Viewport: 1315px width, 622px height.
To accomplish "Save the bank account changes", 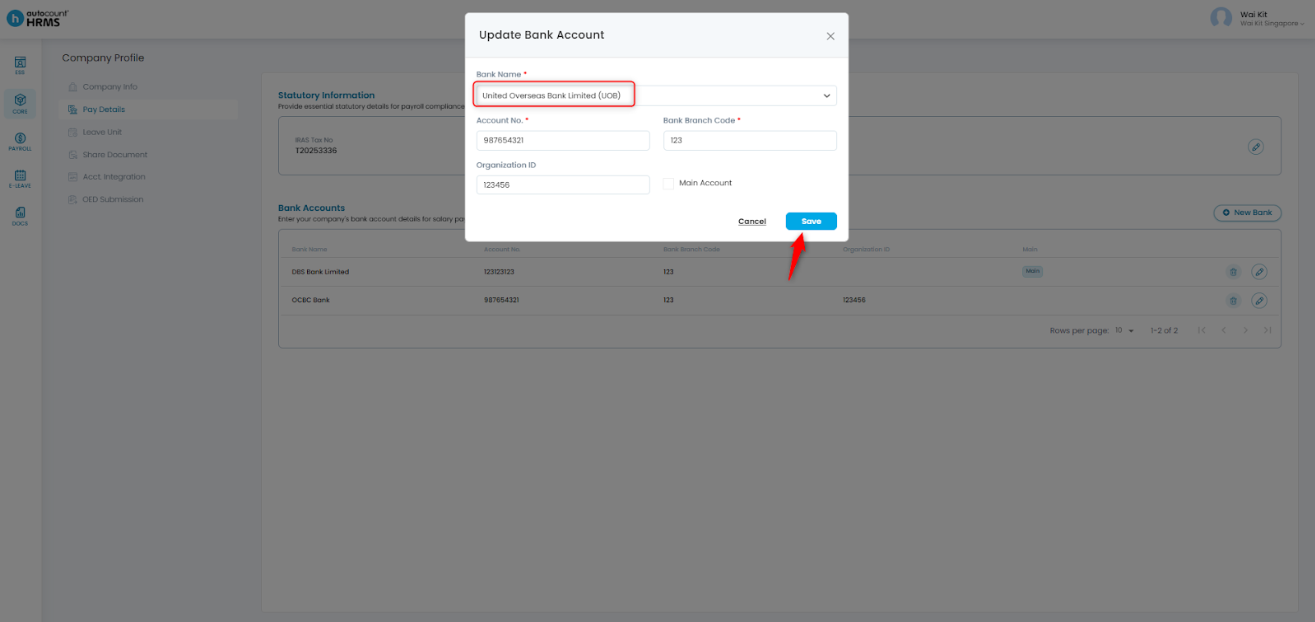I will pos(811,221).
